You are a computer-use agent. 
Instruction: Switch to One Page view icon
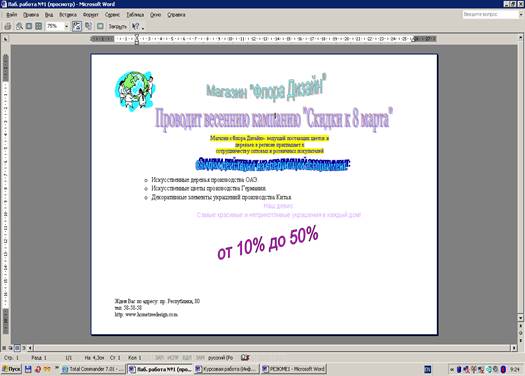29,26
